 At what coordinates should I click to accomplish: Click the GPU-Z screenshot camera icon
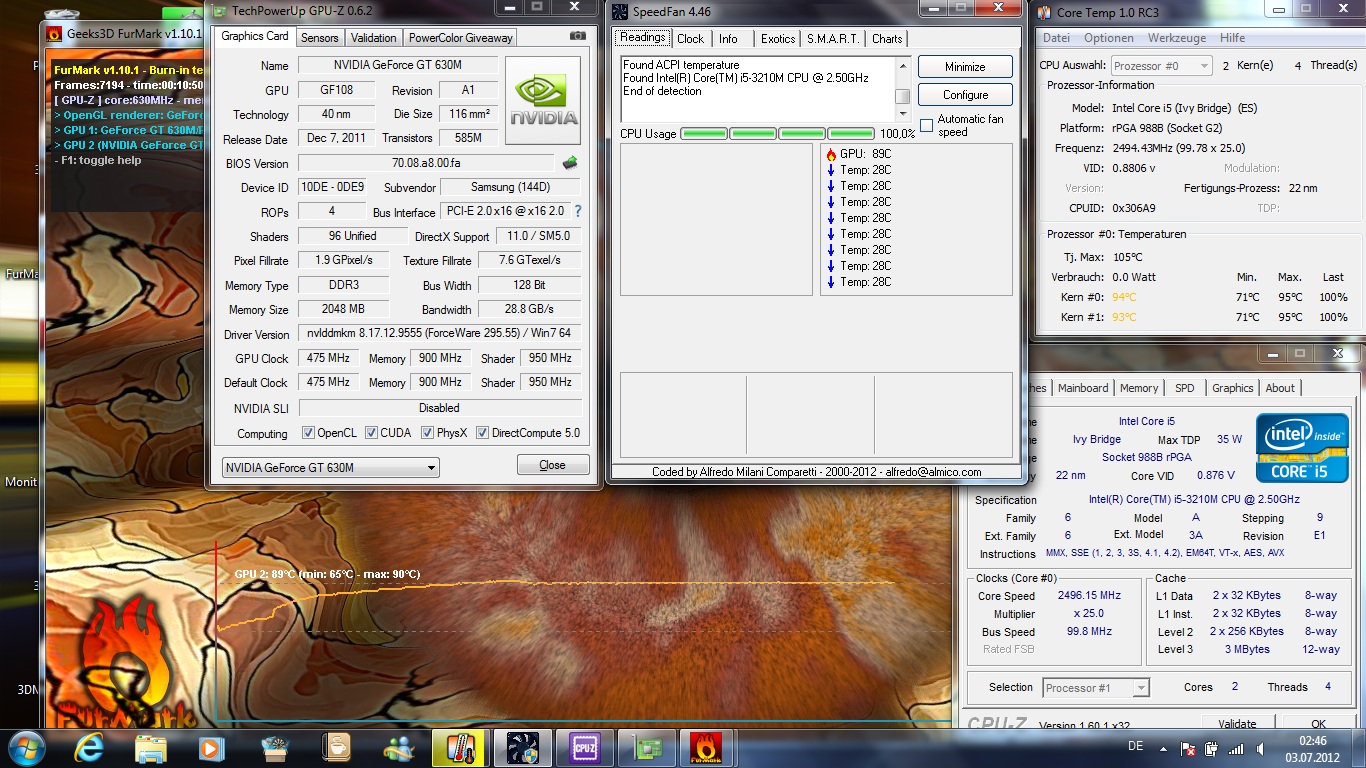click(578, 36)
